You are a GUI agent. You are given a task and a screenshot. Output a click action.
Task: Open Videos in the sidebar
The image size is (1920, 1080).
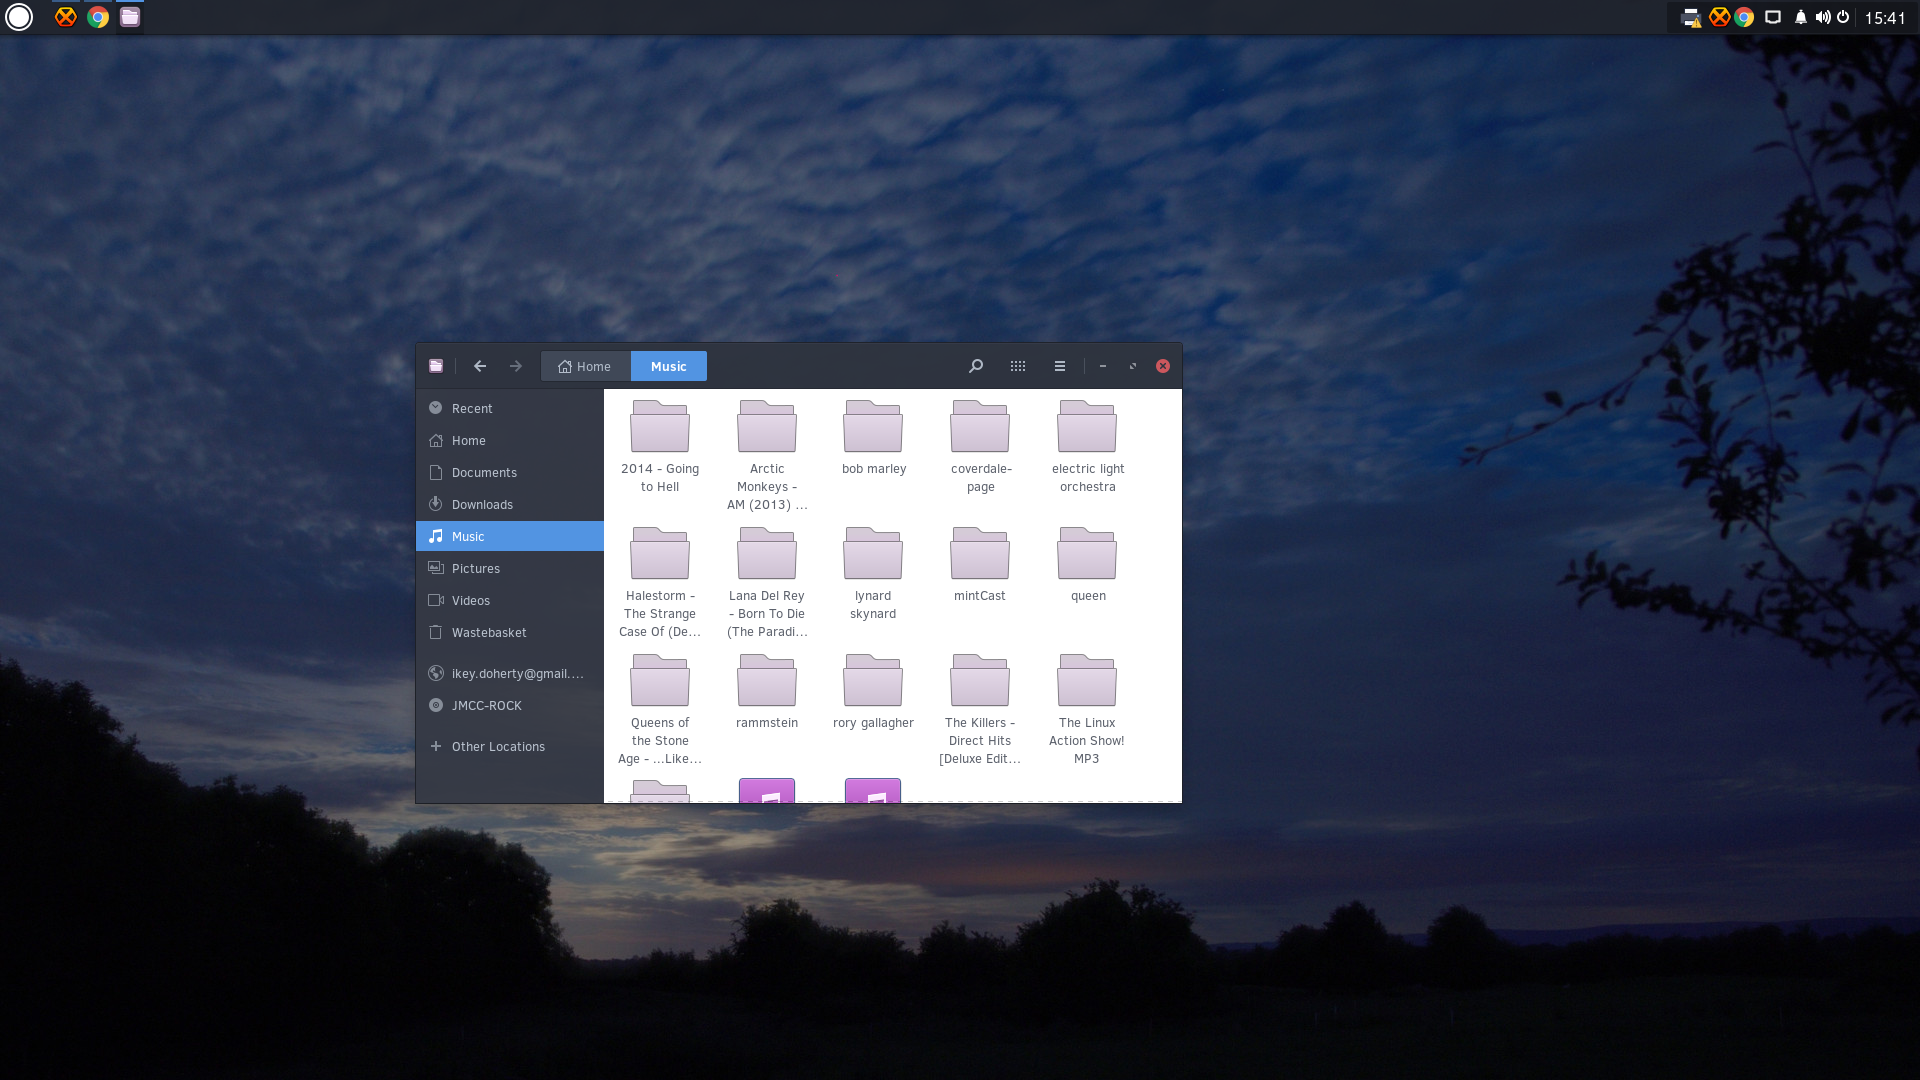tap(510, 600)
